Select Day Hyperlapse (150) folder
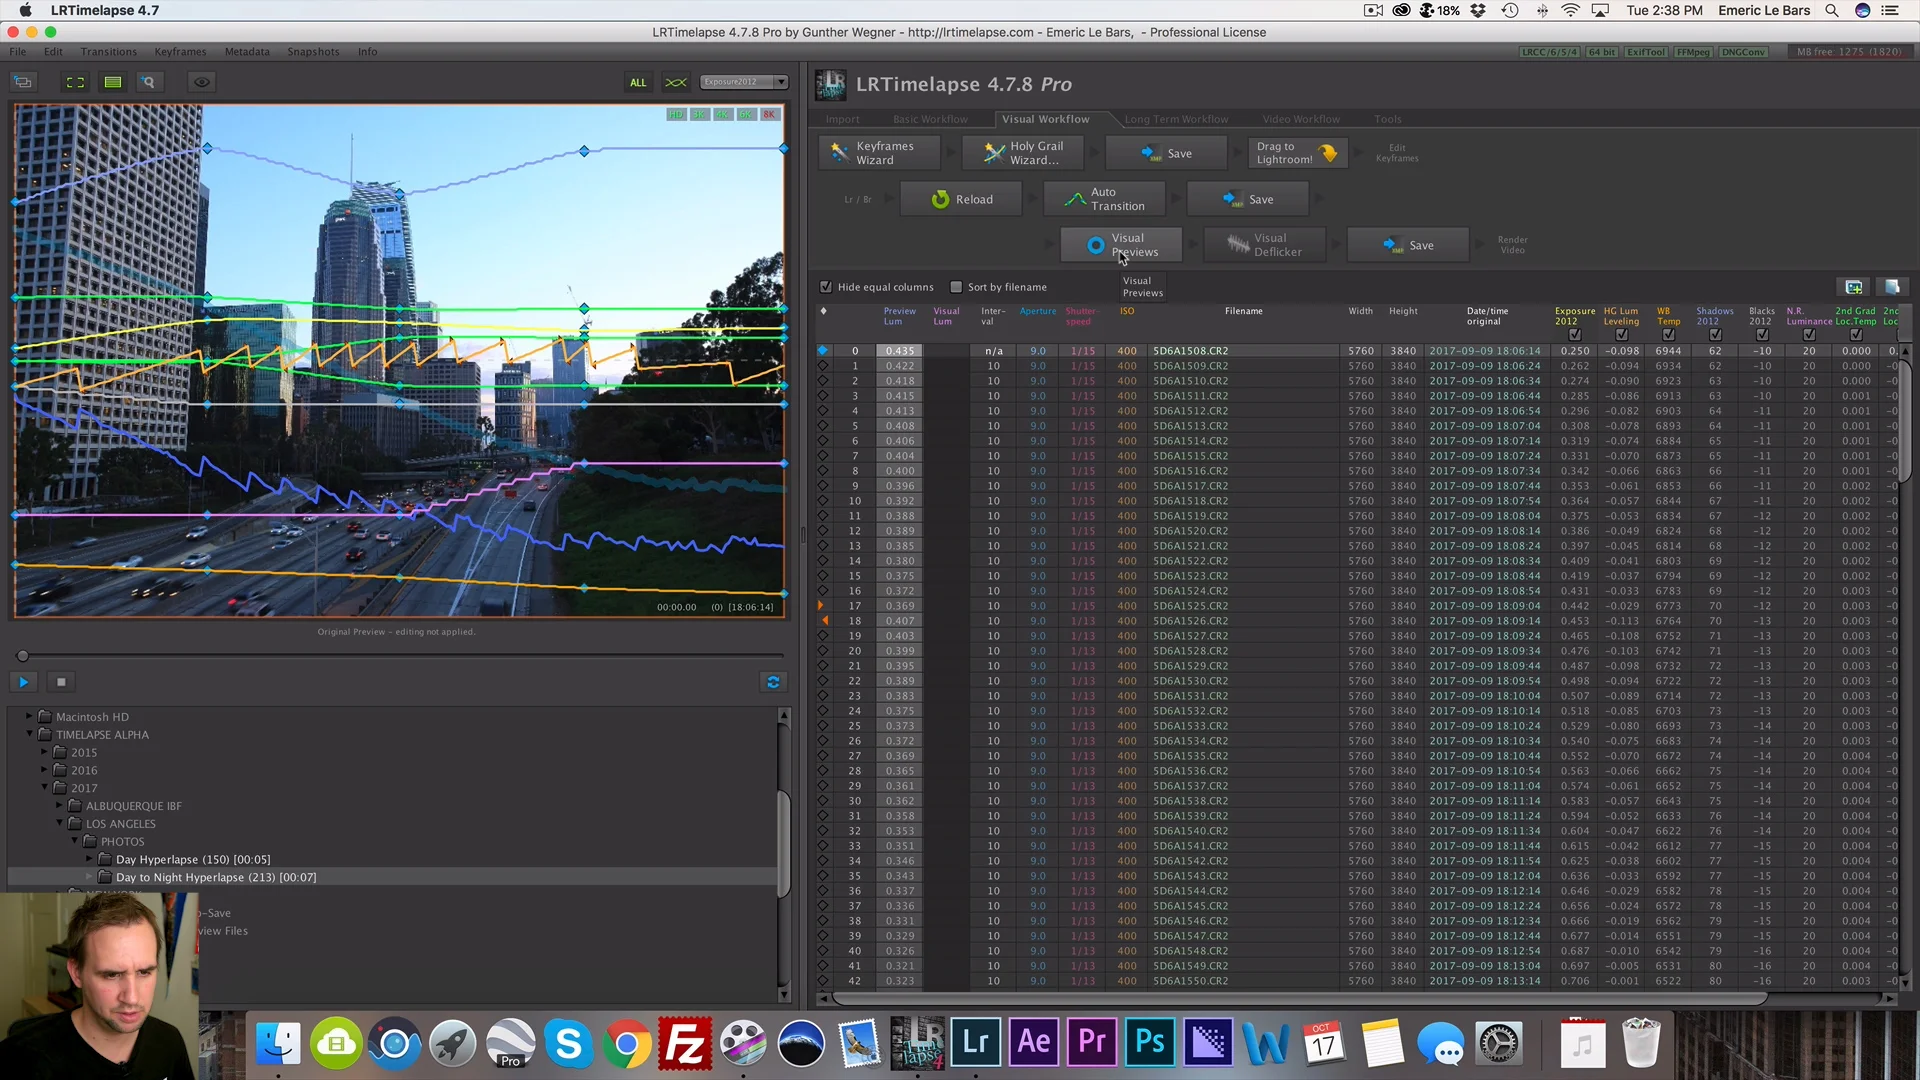Screen dimensions: 1920x1080 (193, 859)
